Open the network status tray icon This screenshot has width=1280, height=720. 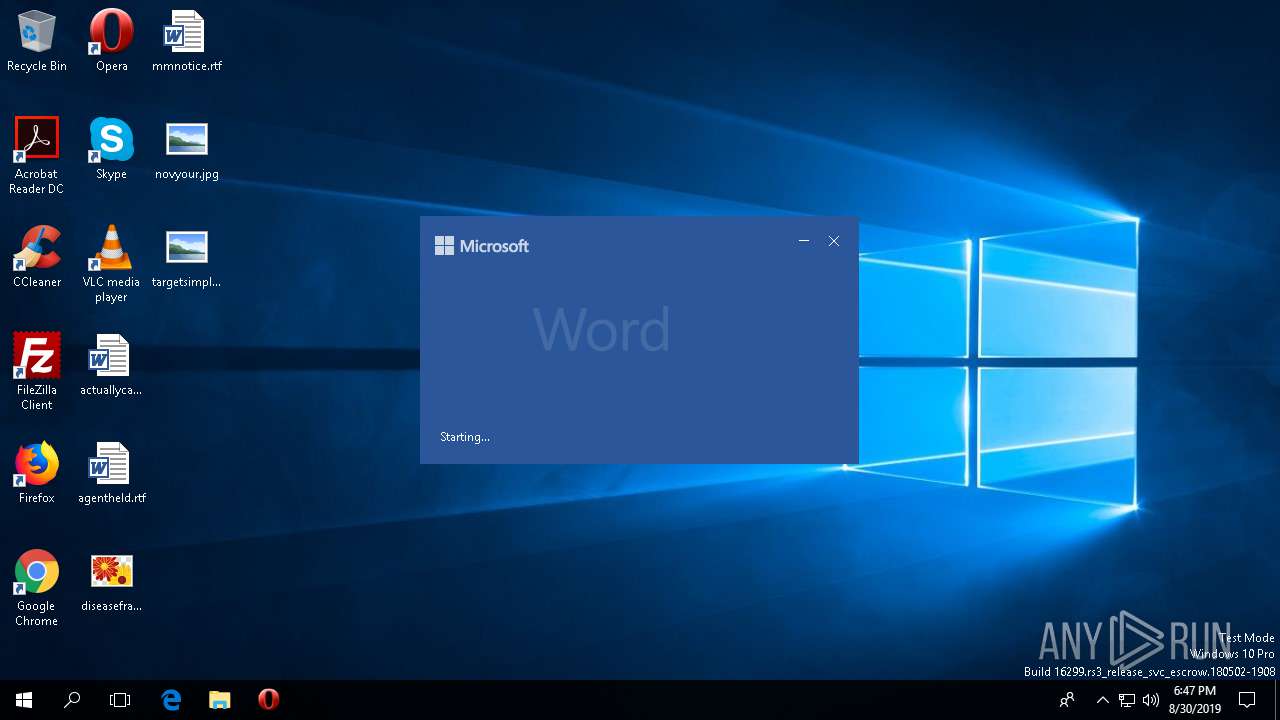coord(1127,700)
